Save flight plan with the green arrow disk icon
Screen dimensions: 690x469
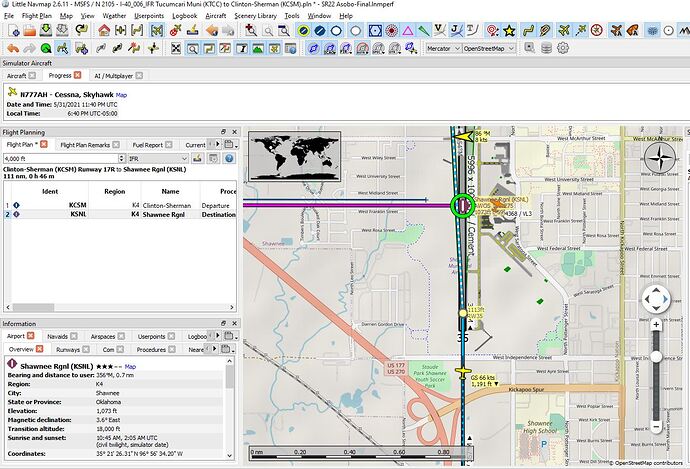(x=46, y=30)
